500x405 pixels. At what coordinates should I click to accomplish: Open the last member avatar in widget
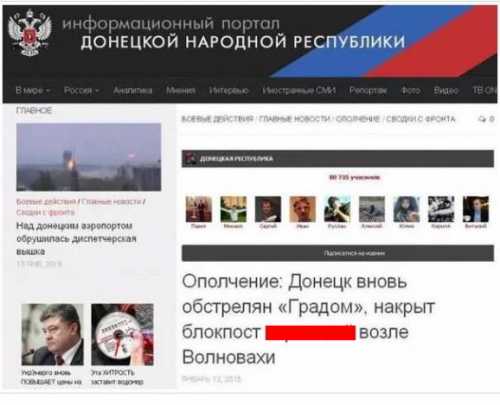pyautogui.click(x=476, y=209)
